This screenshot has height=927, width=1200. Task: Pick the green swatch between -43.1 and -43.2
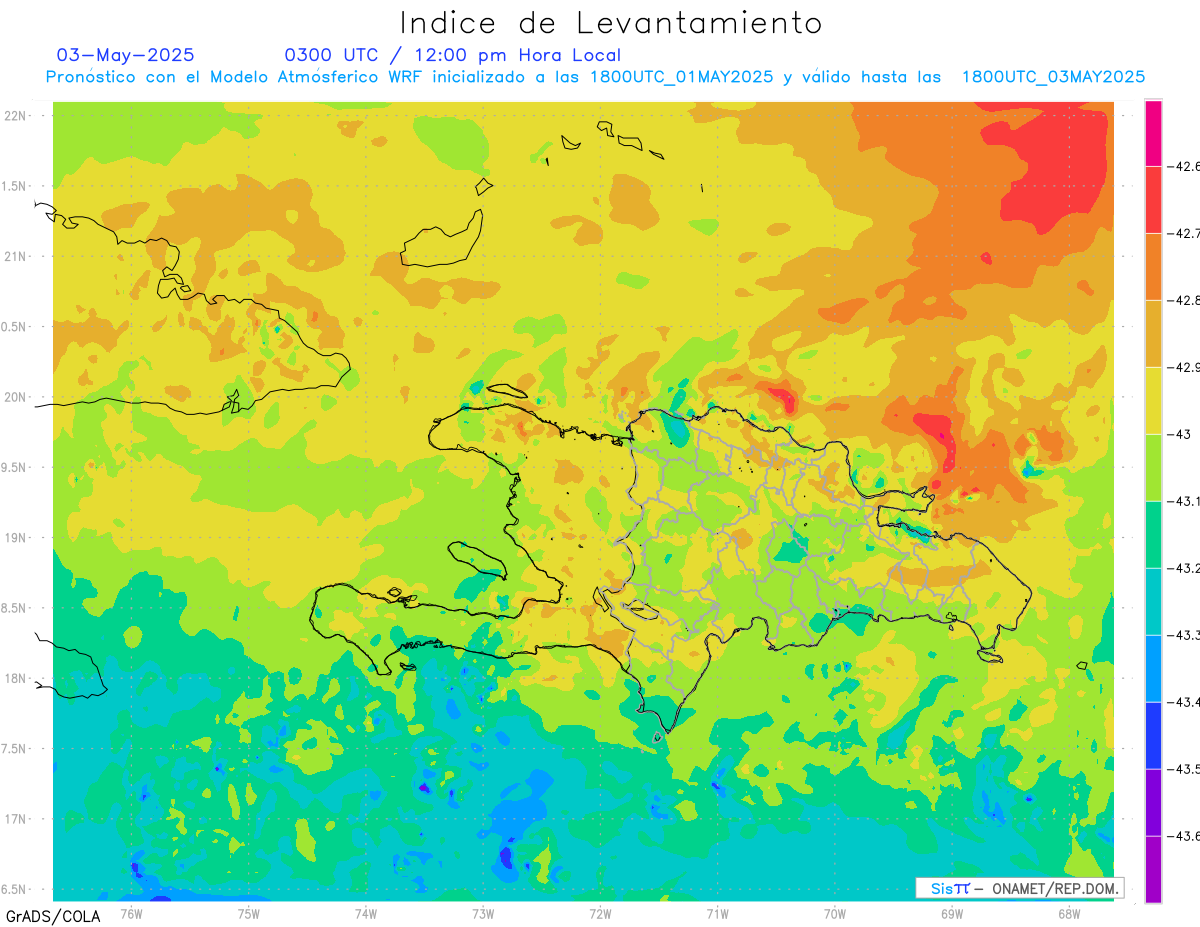tap(1153, 534)
